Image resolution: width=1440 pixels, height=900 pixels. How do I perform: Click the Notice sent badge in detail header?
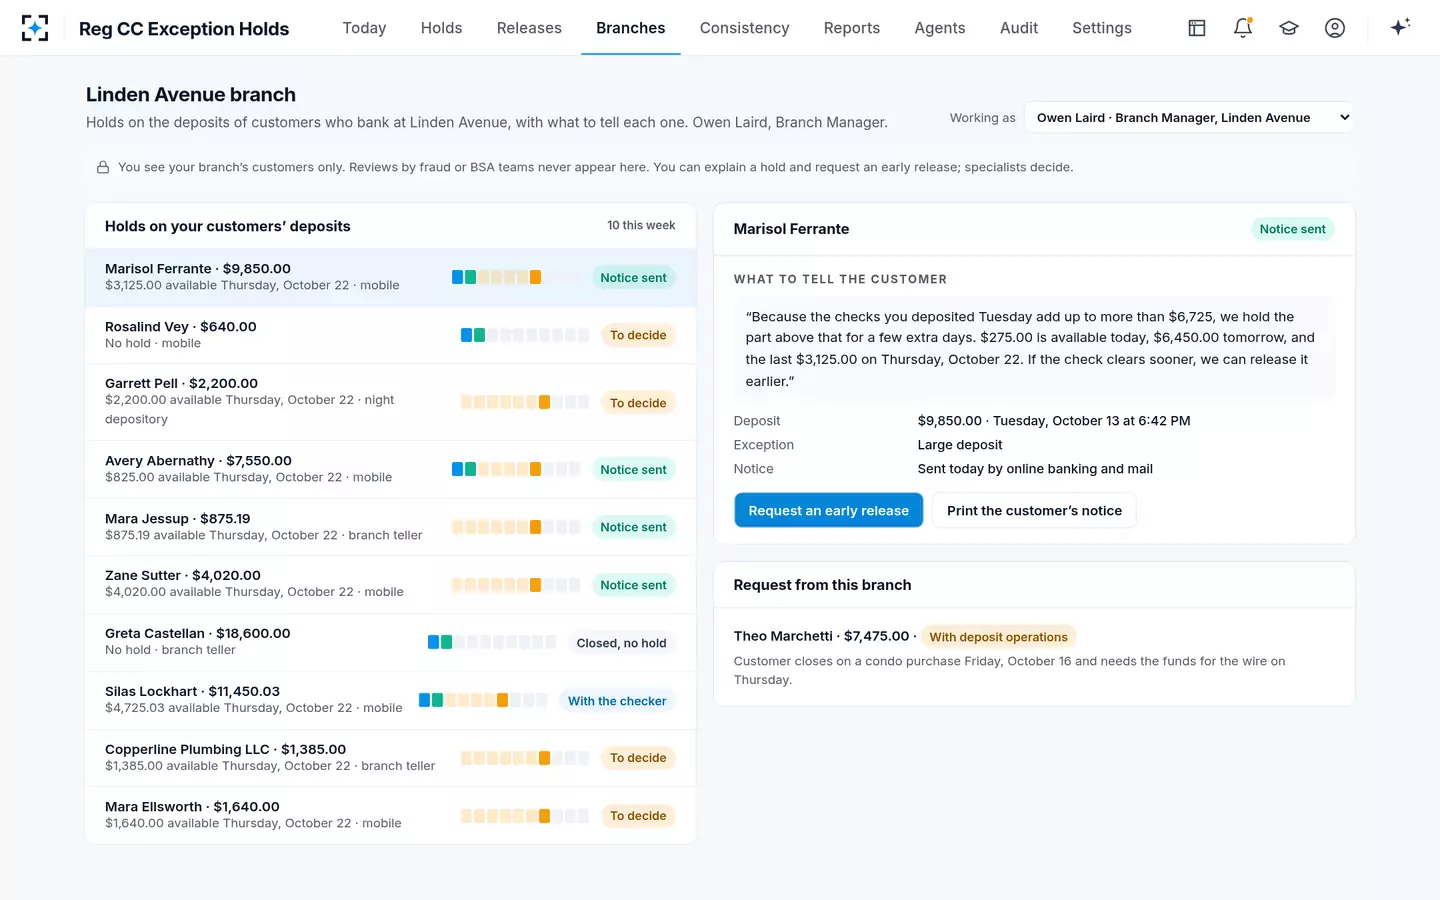coord(1292,229)
